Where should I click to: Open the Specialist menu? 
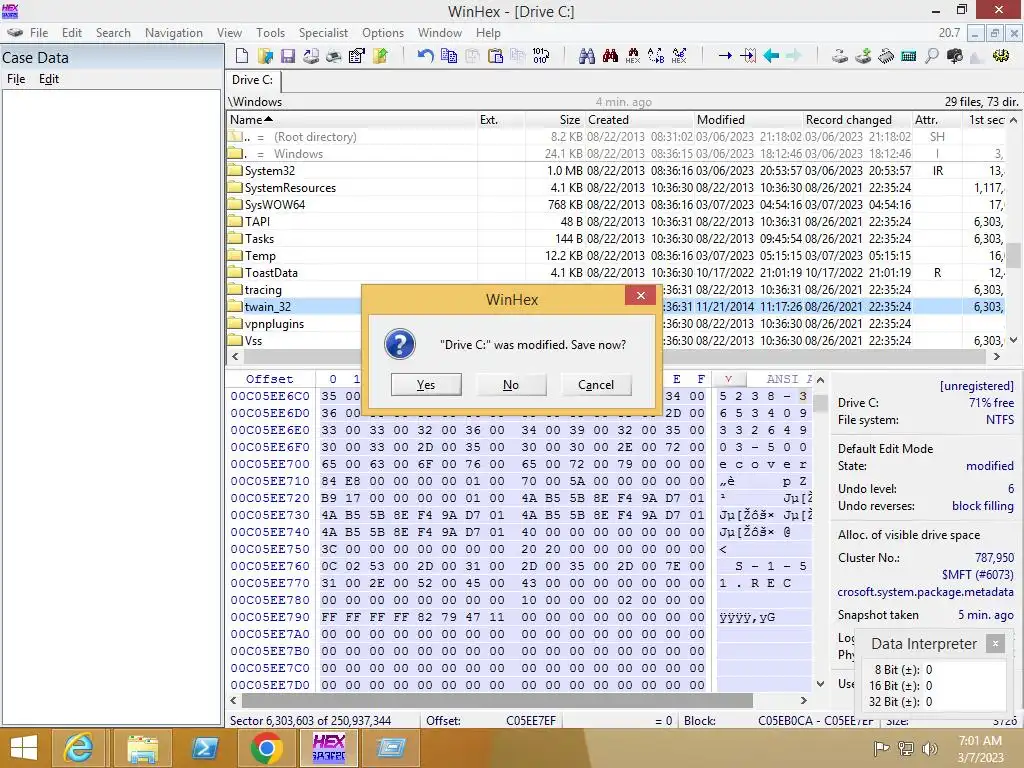click(x=323, y=33)
